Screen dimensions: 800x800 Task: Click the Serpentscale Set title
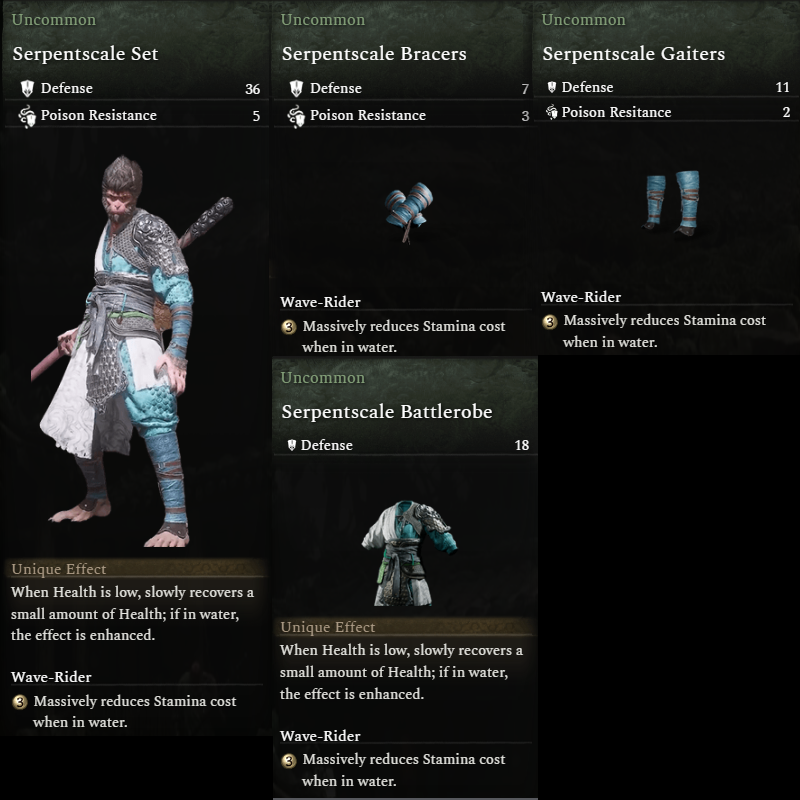tap(85, 54)
